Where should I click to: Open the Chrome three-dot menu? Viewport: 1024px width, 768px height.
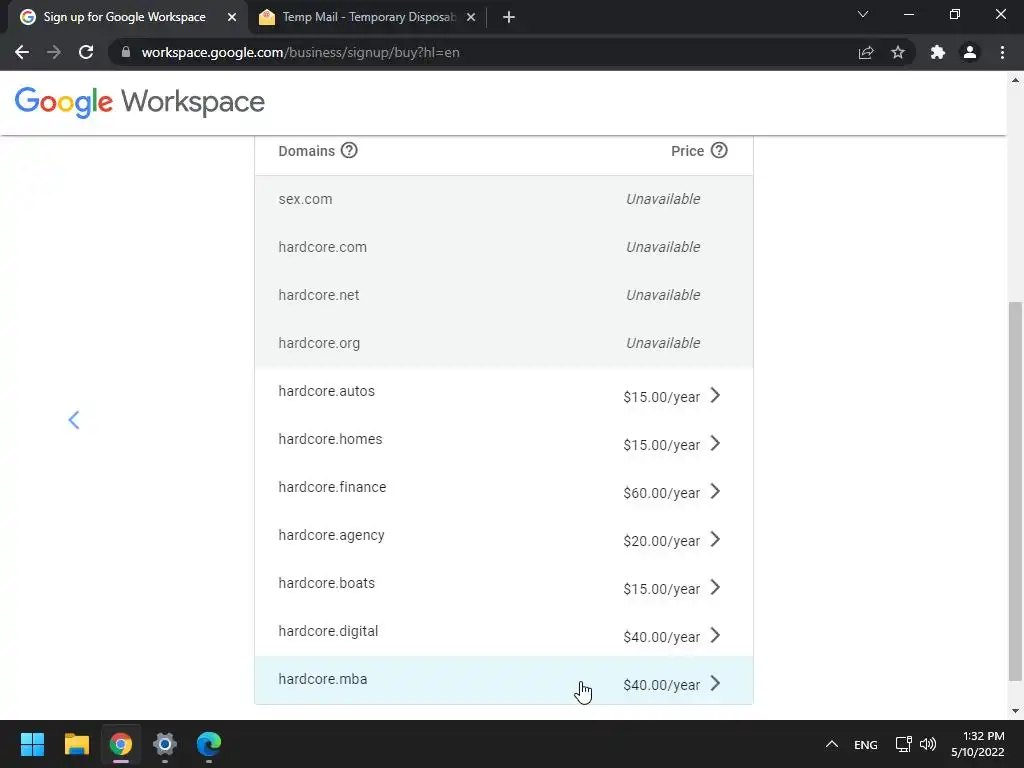click(1002, 52)
